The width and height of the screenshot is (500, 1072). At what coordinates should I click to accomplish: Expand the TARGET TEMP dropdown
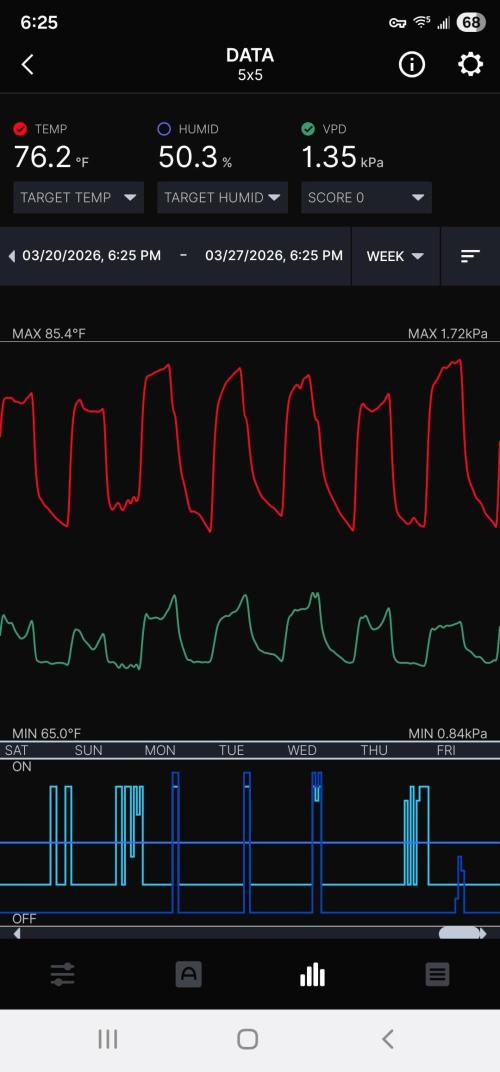79,198
